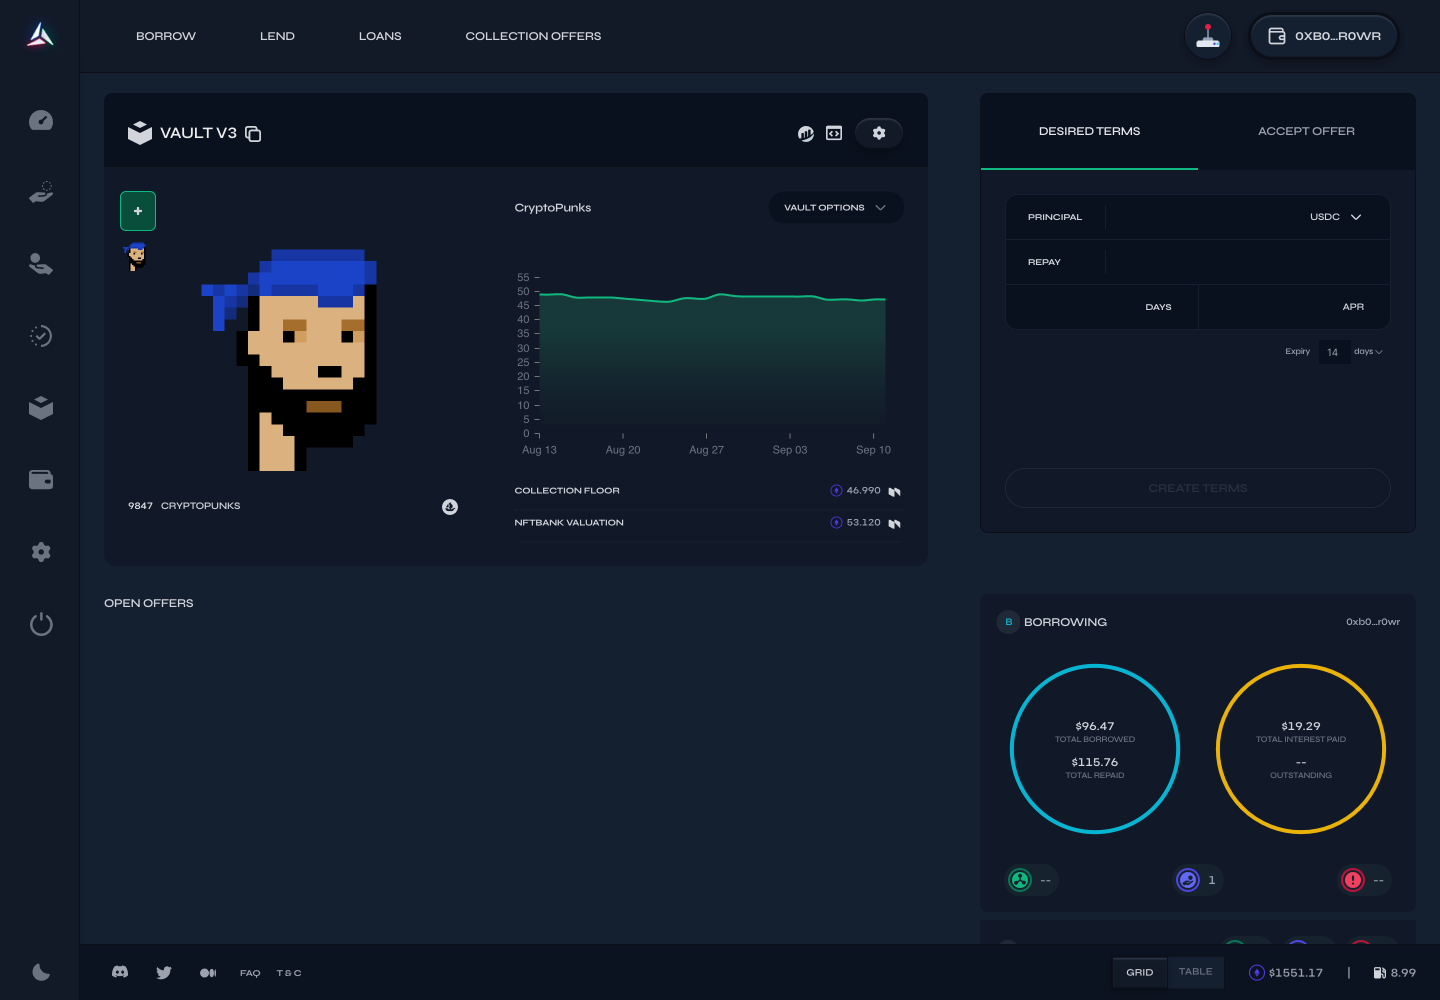Image resolution: width=1440 pixels, height=1000 pixels.
Task: Click the COLLECTION FLOOR label
Action: coord(567,491)
